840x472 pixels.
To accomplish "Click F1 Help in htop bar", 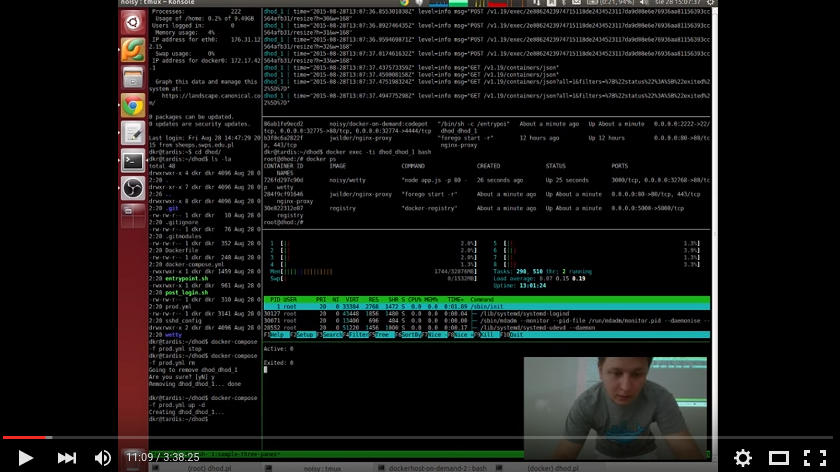I will pos(274,335).
